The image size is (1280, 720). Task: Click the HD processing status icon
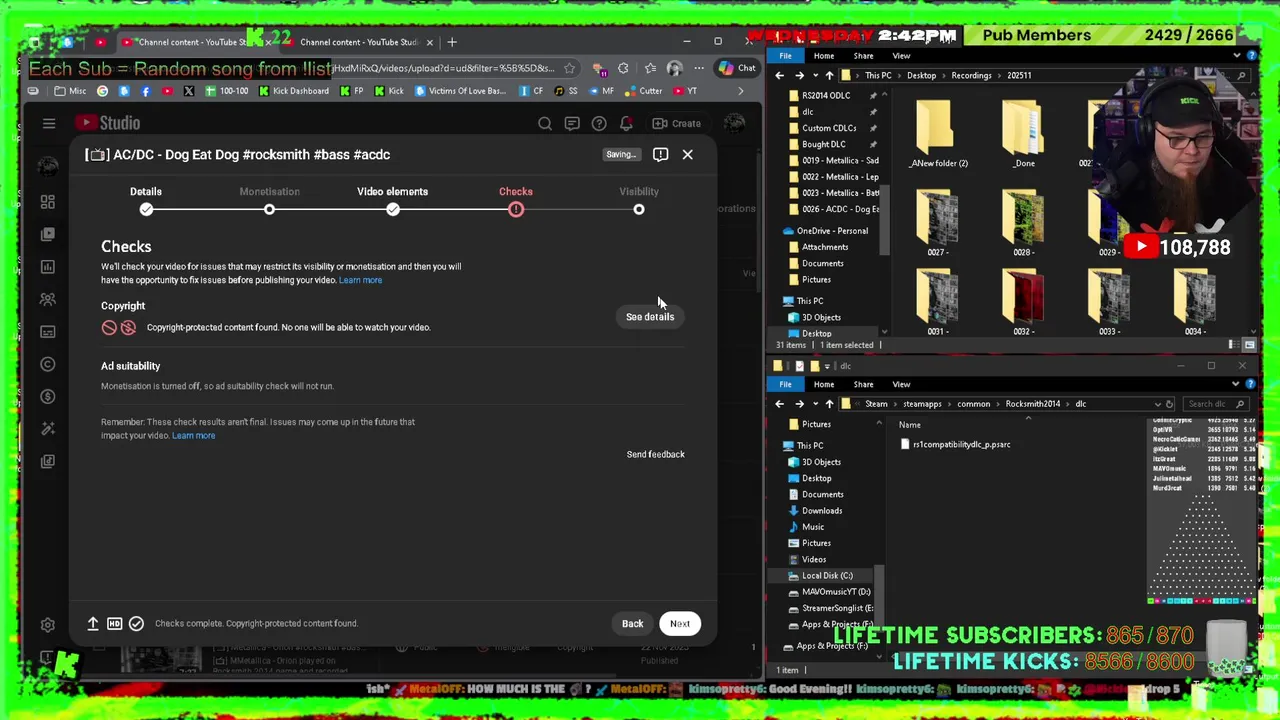click(x=114, y=623)
